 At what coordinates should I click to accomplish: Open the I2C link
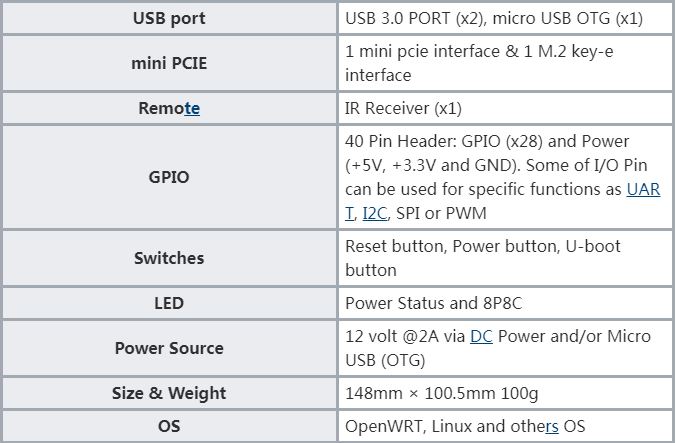click(375, 213)
